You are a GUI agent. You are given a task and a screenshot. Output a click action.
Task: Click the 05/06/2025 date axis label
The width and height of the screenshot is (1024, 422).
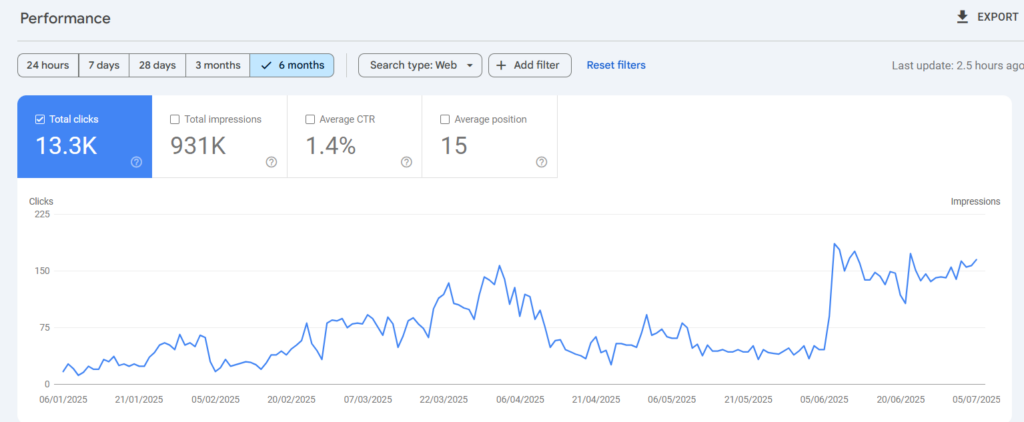(824, 399)
